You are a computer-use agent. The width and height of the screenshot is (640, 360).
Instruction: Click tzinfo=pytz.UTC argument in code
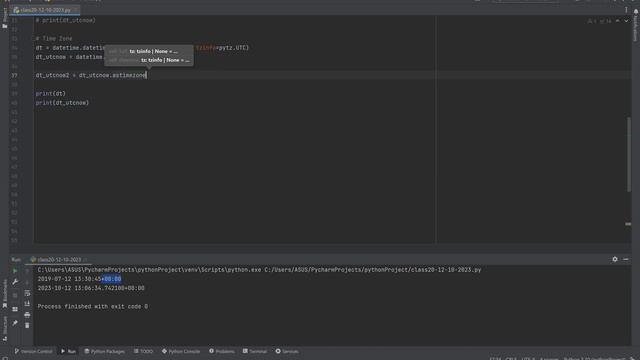(221, 48)
